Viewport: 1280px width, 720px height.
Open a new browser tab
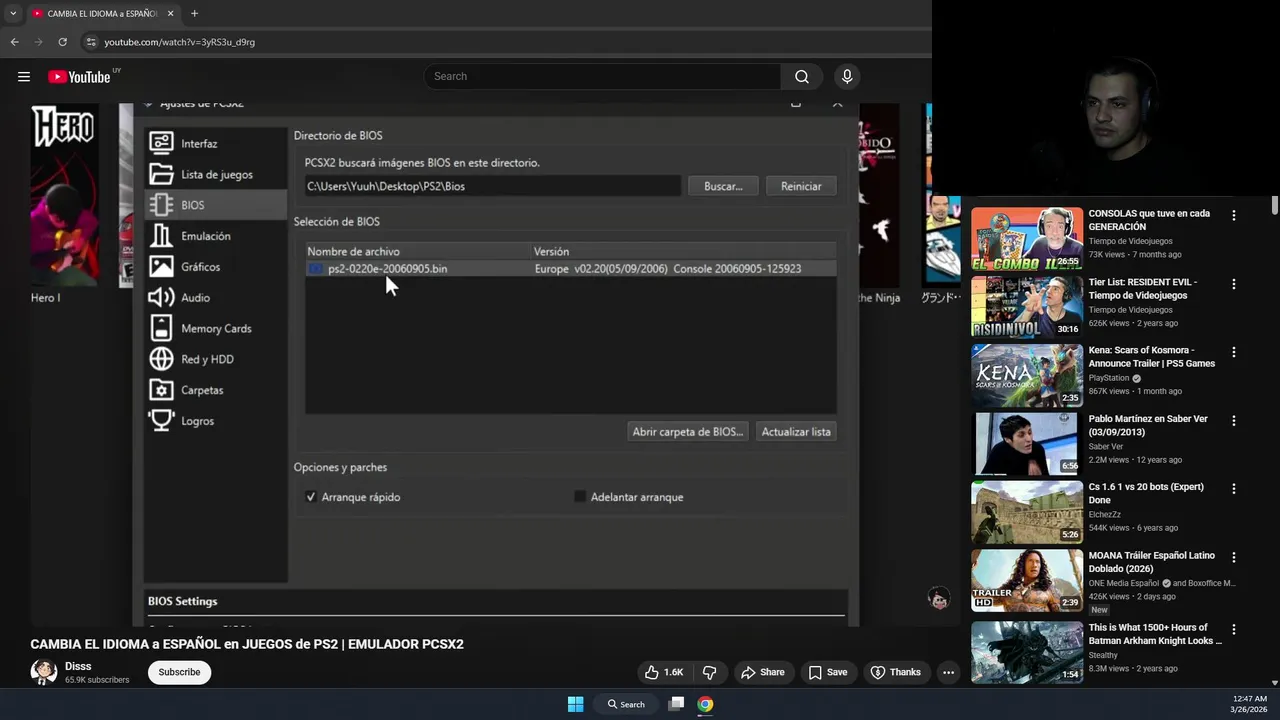pos(194,14)
